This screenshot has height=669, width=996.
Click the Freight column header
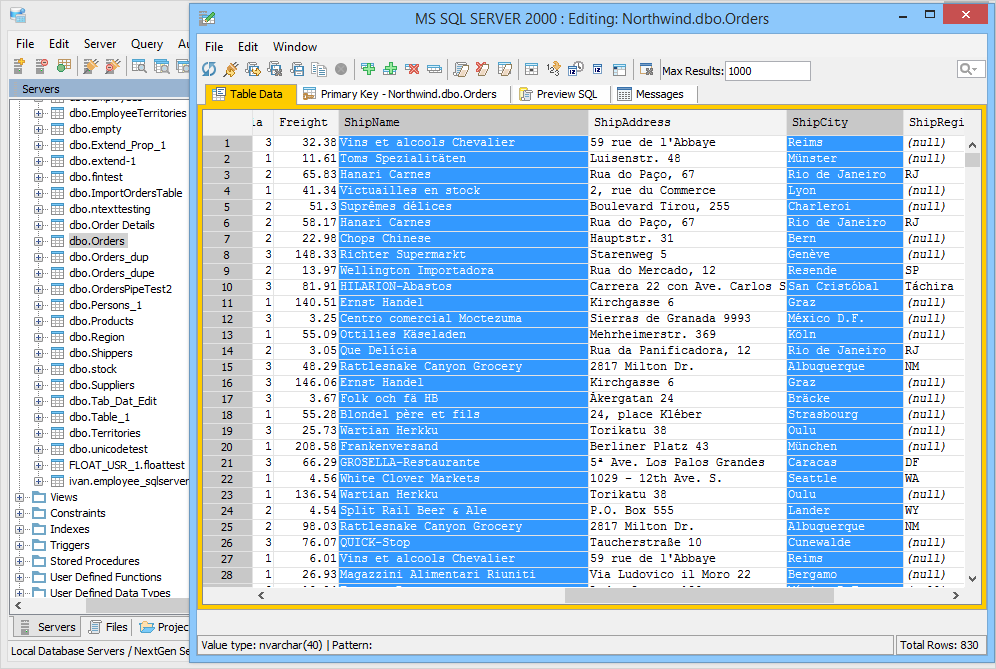tap(306, 123)
